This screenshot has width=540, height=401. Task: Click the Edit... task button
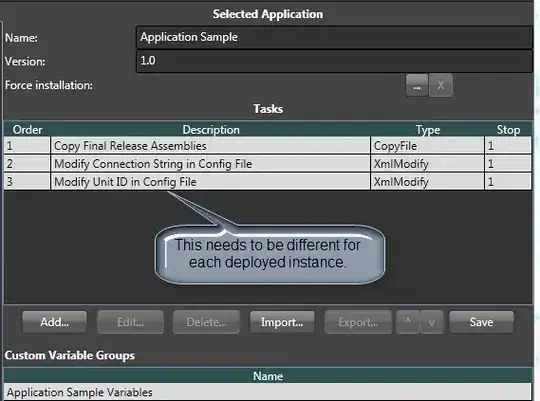click(130, 322)
